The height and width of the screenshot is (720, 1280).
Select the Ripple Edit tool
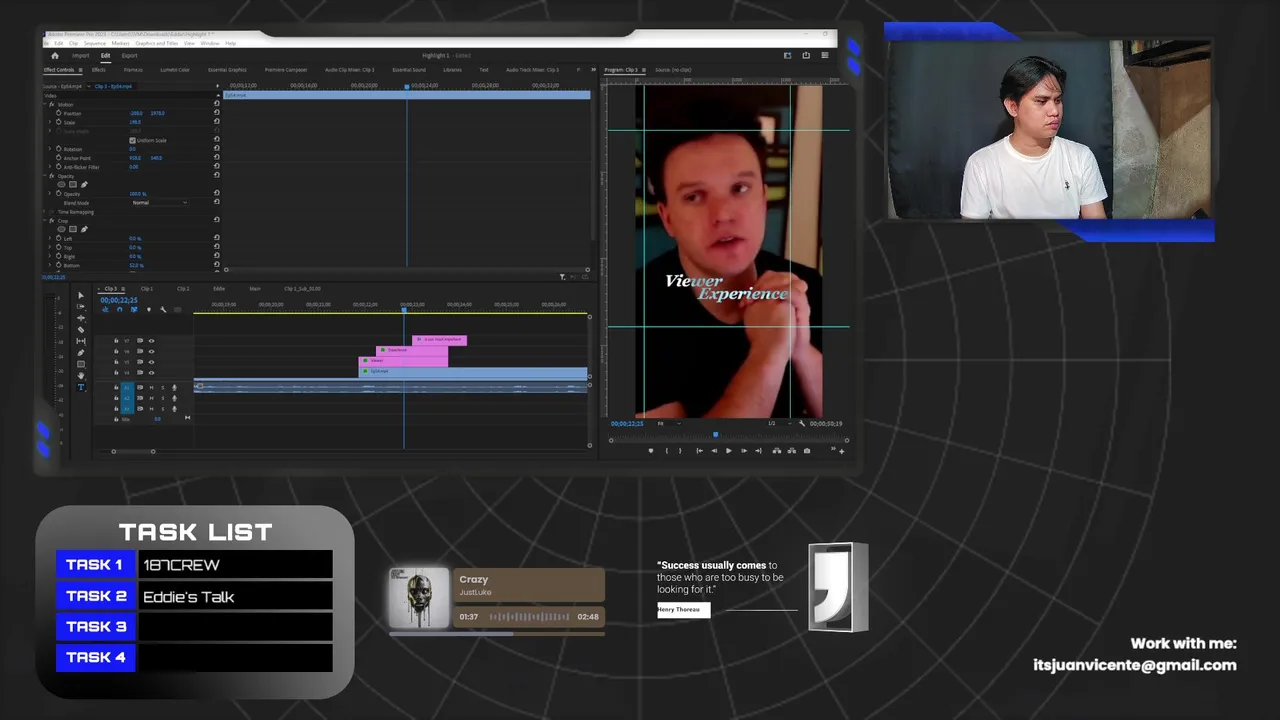[x=81, y=318]
